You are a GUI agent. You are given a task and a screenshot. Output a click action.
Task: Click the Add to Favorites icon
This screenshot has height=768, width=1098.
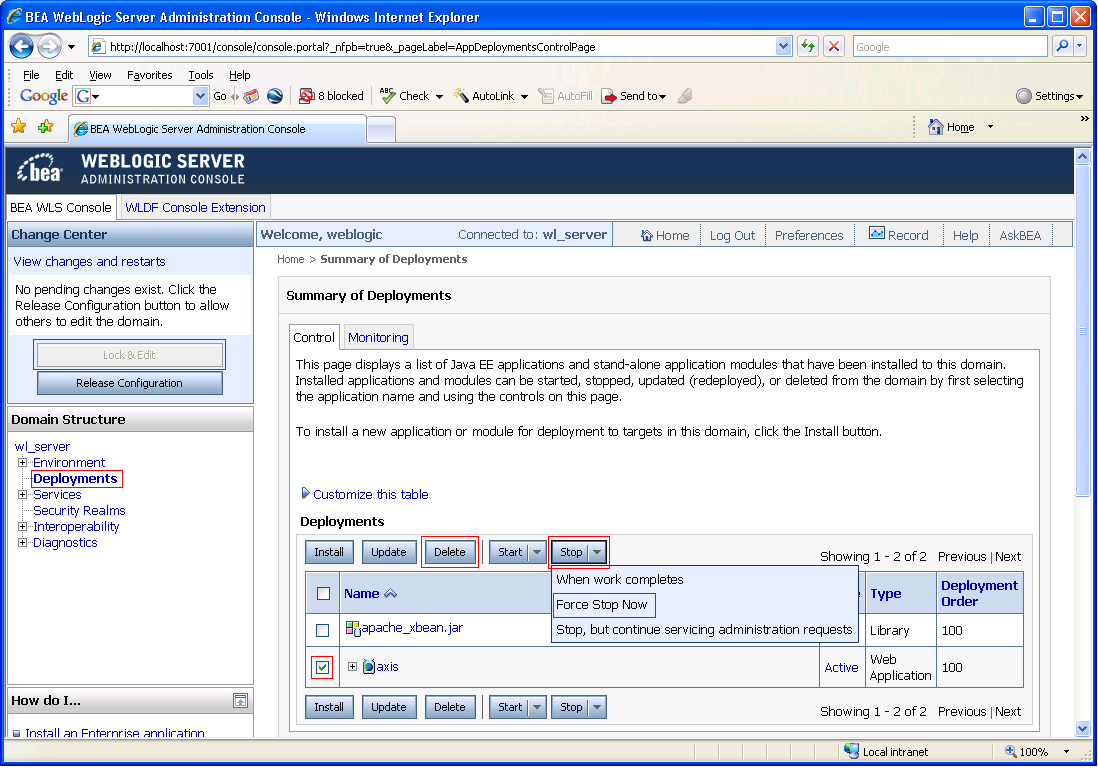[46, 127]
